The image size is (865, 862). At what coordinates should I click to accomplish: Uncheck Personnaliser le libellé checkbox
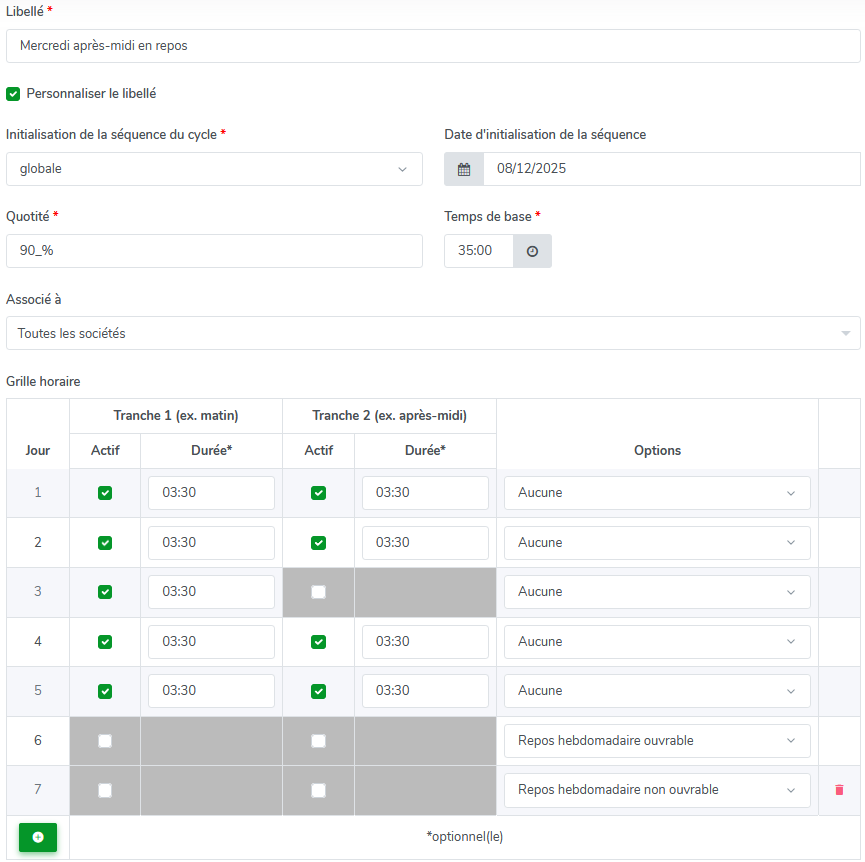click(x=13, y=94)
